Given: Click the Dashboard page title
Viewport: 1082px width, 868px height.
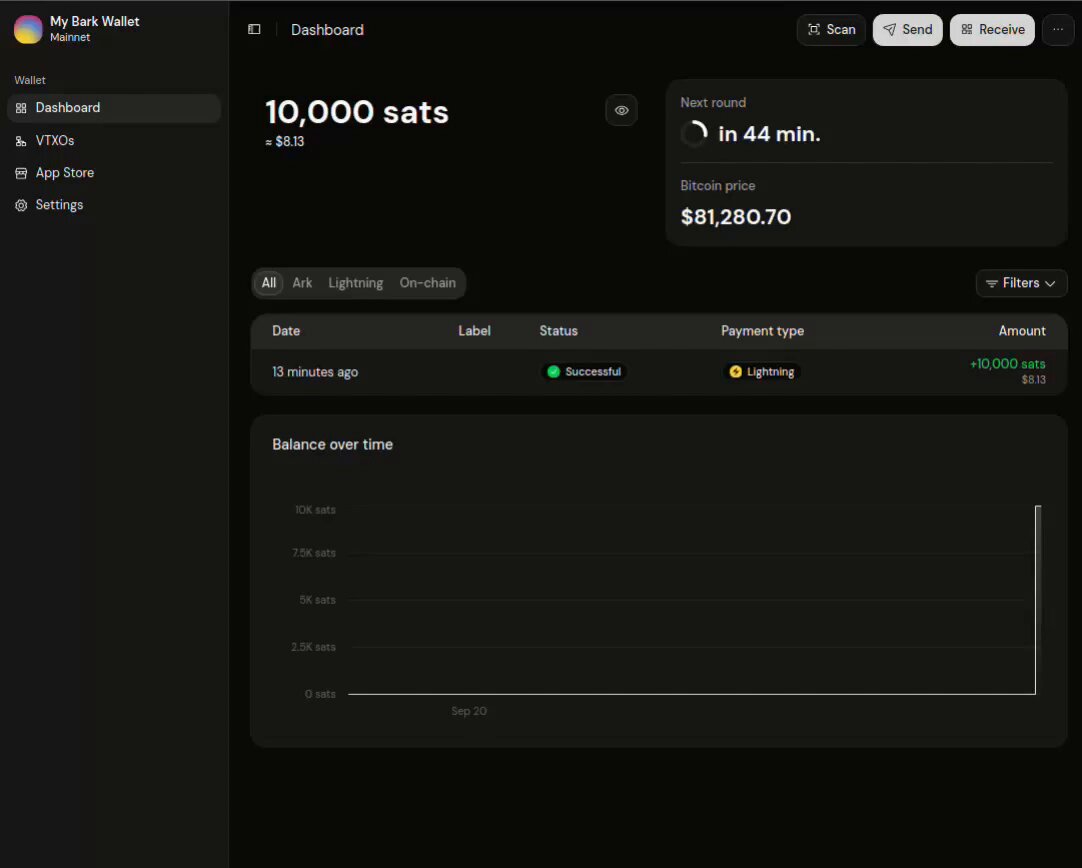Looking at the screenshot, I should tap(327, 30).
